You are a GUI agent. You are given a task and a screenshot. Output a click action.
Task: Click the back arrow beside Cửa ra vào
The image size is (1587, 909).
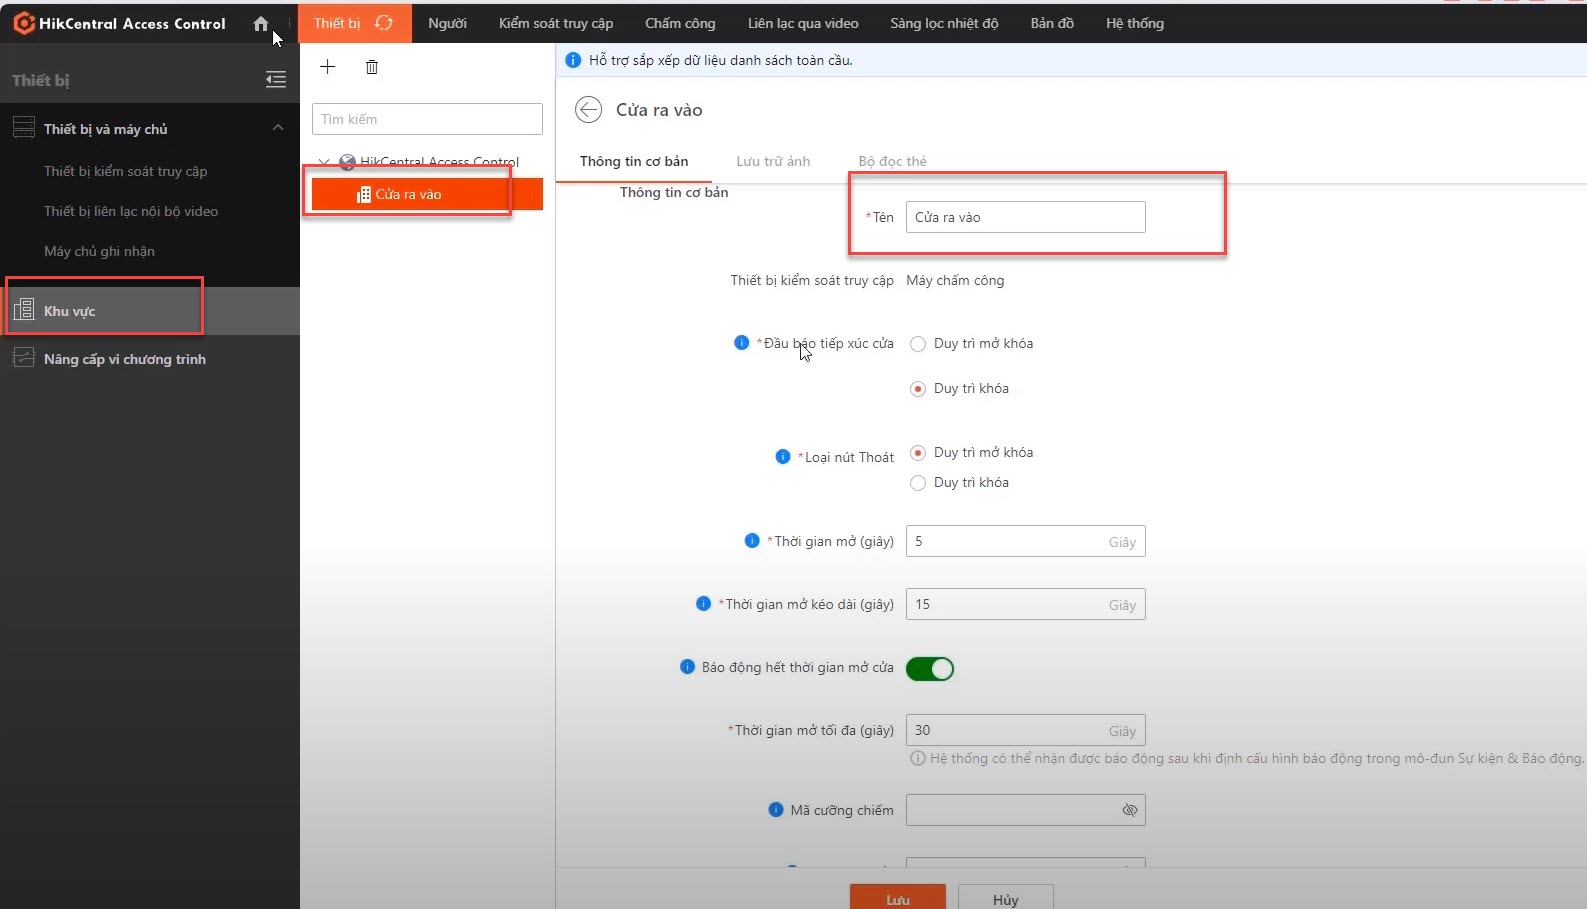click(x=588, y=110)
